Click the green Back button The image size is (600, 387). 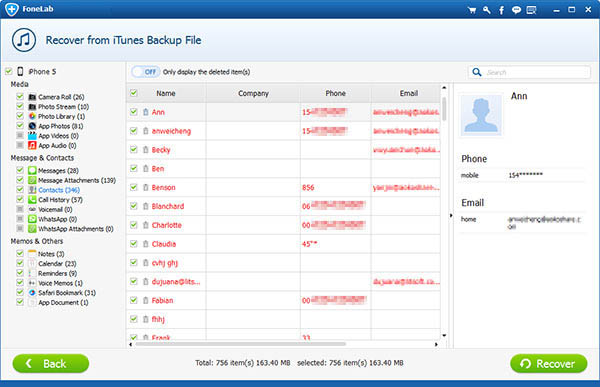(51, 363)
